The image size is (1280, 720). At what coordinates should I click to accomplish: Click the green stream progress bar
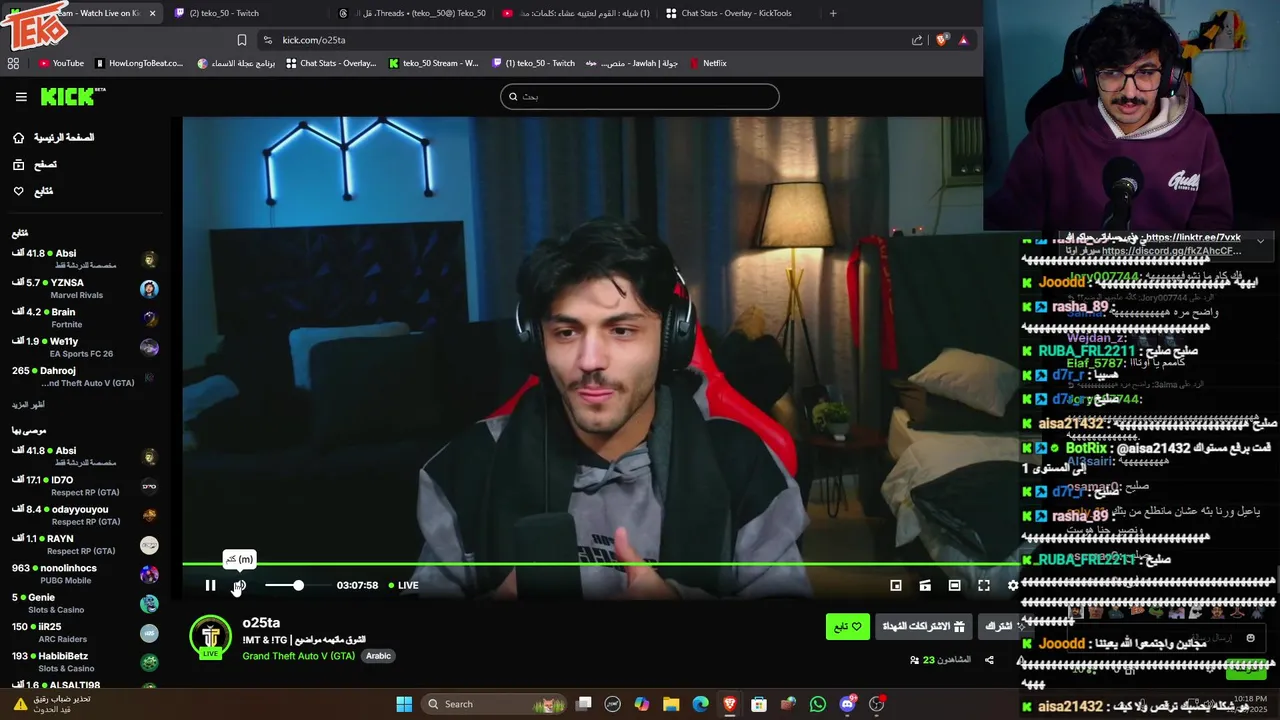click(600, 565)
